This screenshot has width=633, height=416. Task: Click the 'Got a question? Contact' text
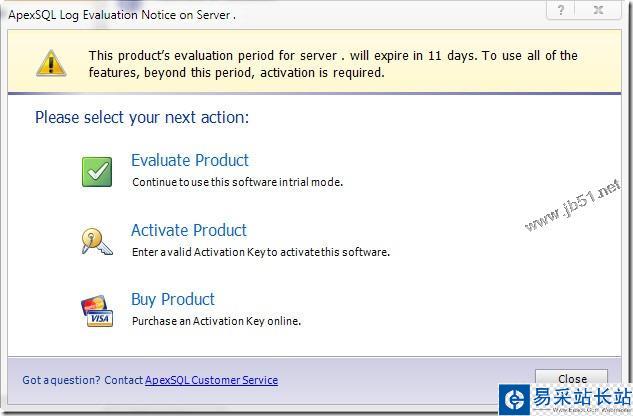pyautogui.click(x=82, y=380)
